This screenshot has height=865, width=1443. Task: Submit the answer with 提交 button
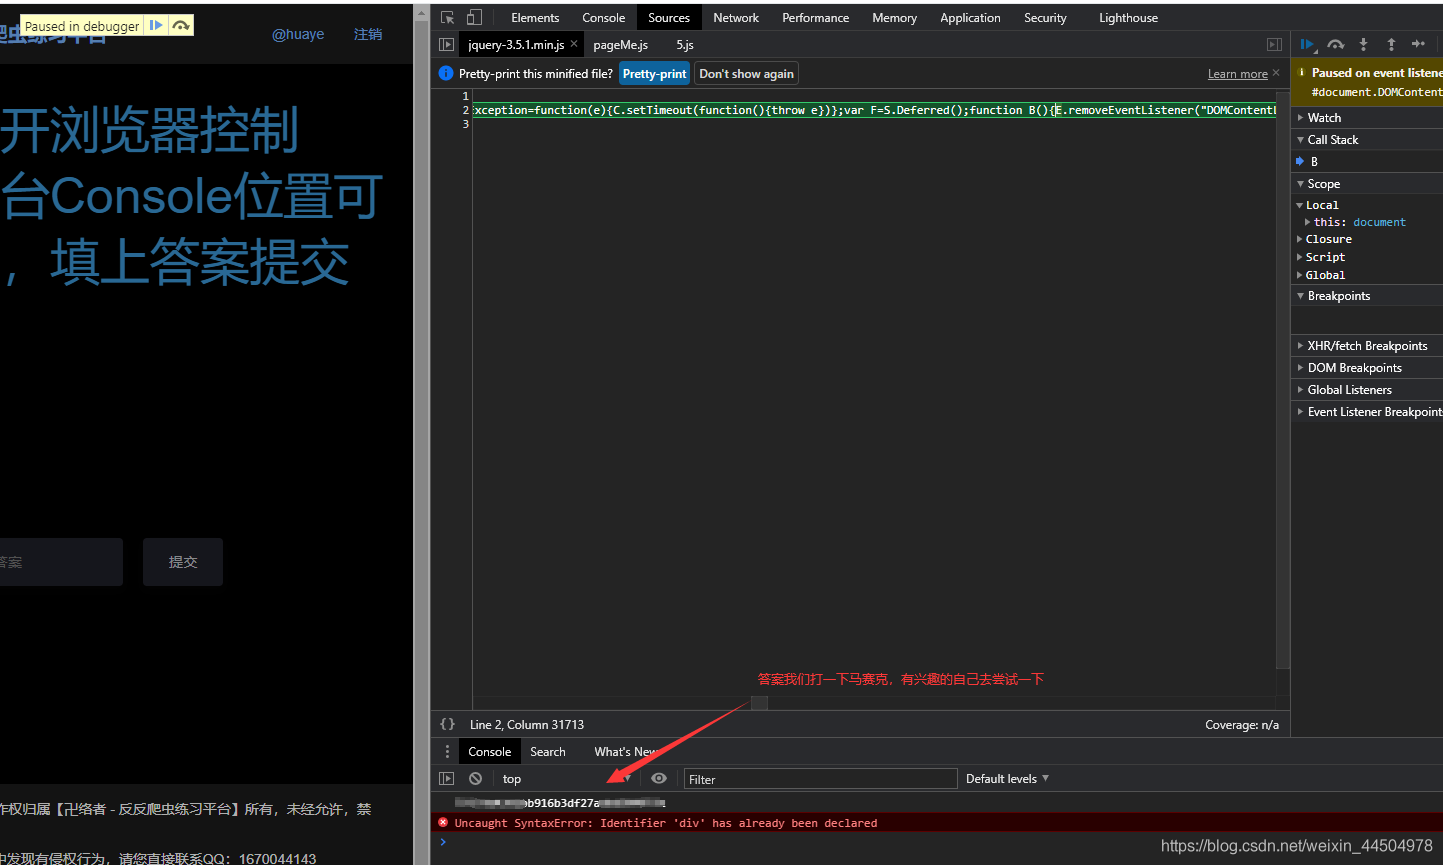(183, 562)
